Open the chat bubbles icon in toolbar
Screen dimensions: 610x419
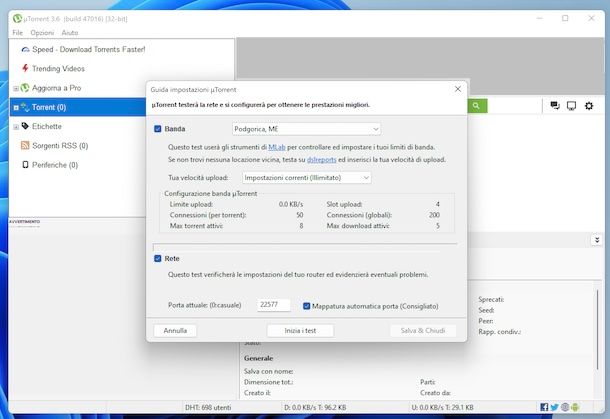pyautogui.click(x=555, y=106)
